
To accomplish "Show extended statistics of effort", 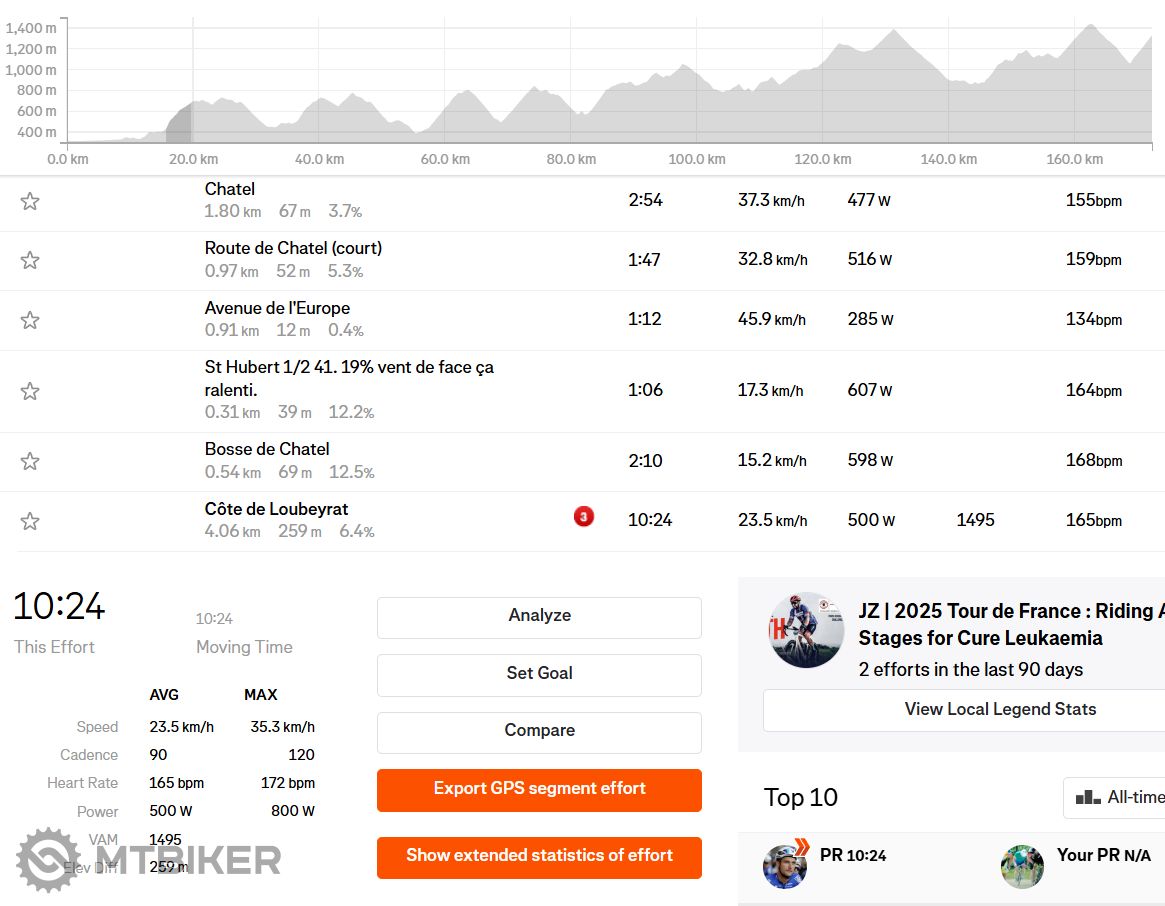I will coord(539,856).
